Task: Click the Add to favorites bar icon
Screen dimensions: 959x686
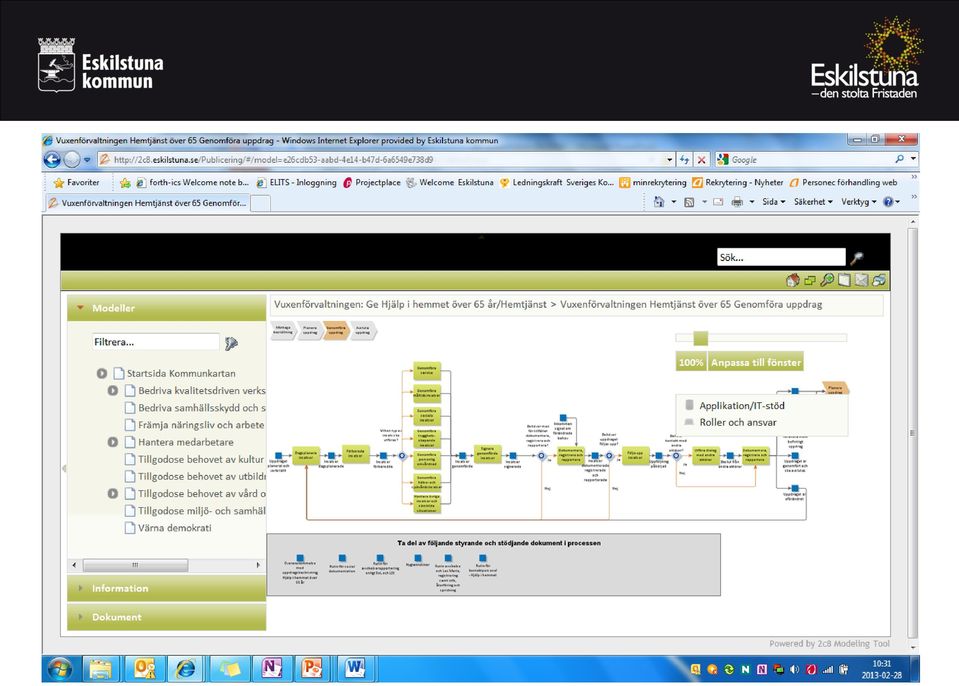Action: (125, 182)
